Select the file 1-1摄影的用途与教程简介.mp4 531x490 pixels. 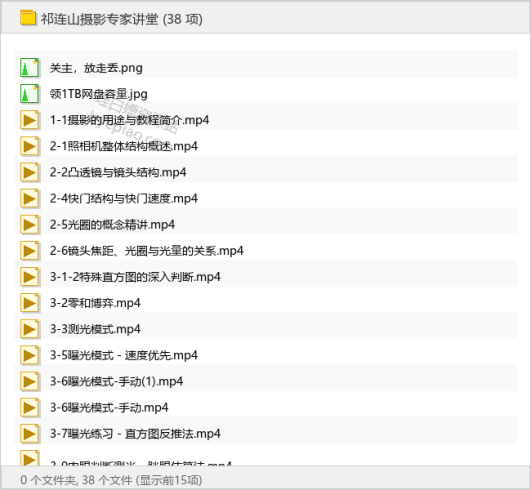(129, 120)
